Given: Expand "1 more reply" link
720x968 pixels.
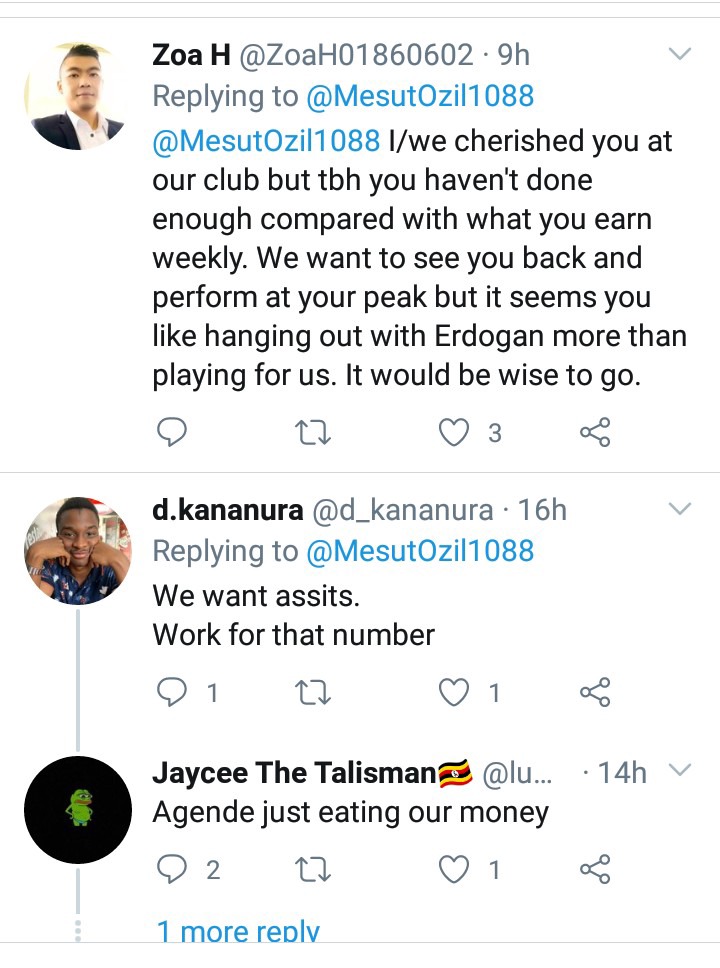Looking at the screenshot, I should 238,932.
